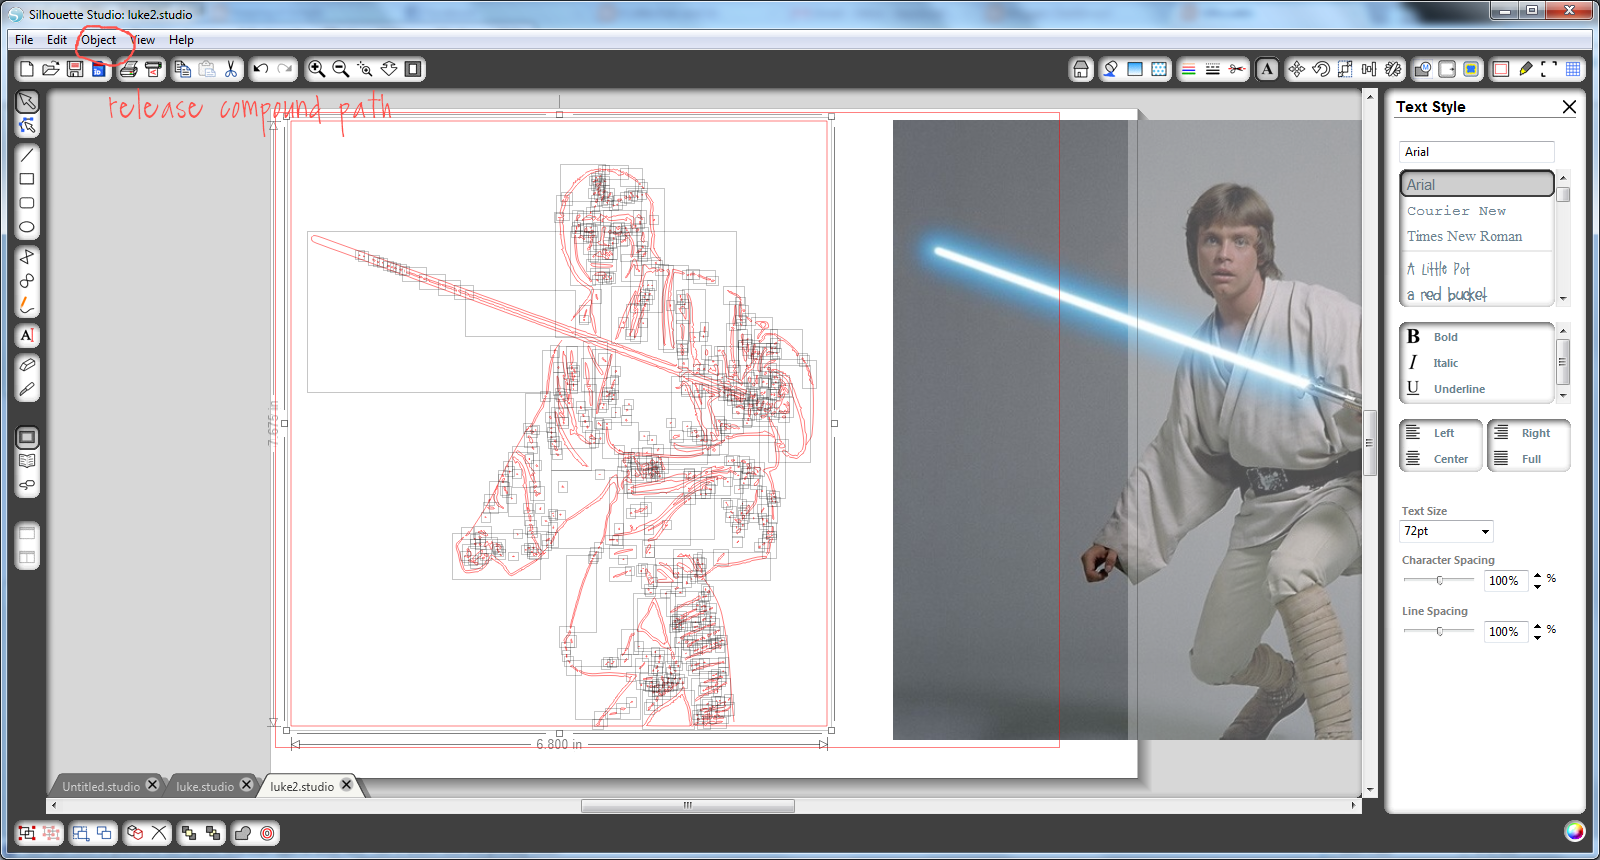Open the color wheel at bottom right

1575,831
